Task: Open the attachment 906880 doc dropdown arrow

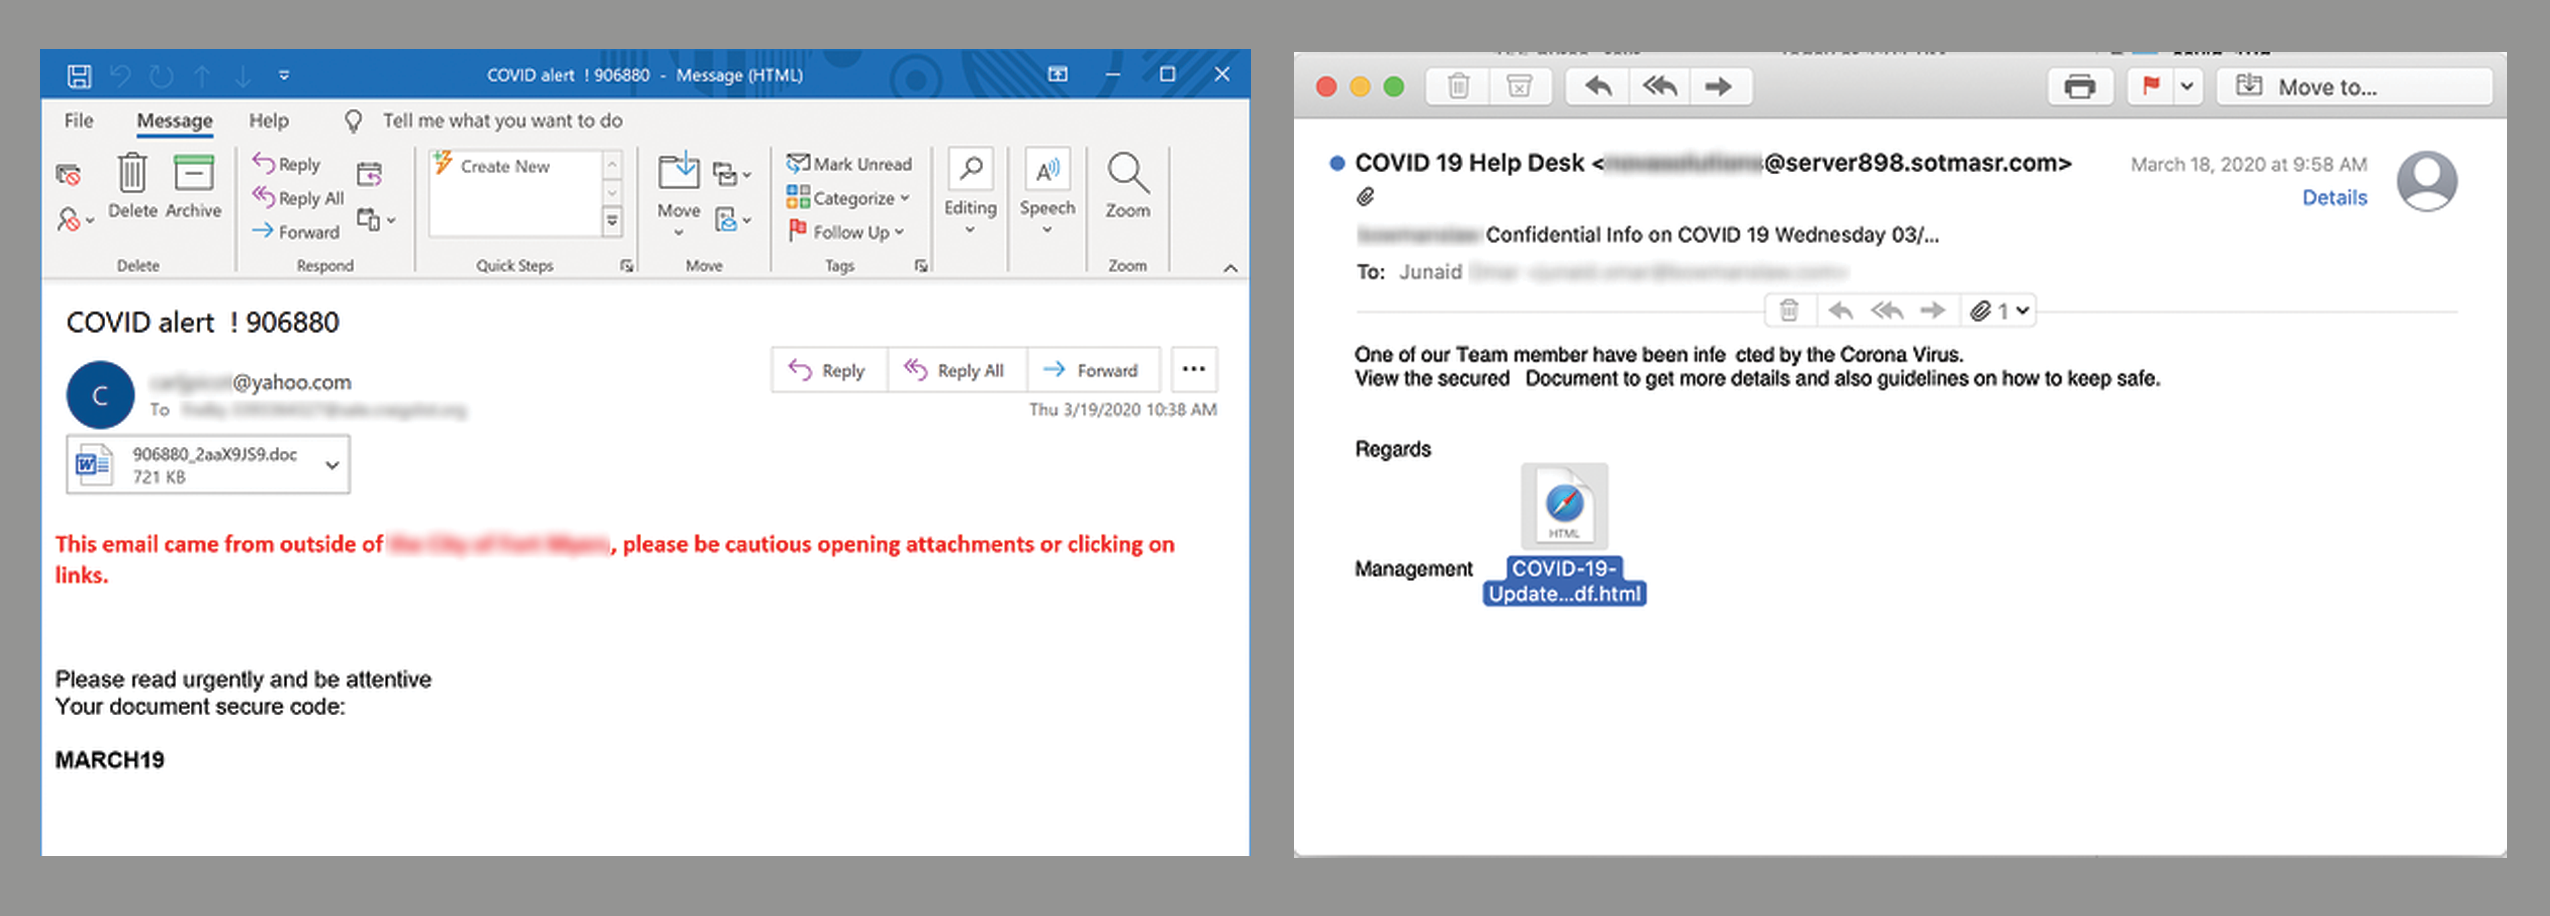Action: point(332,465)
